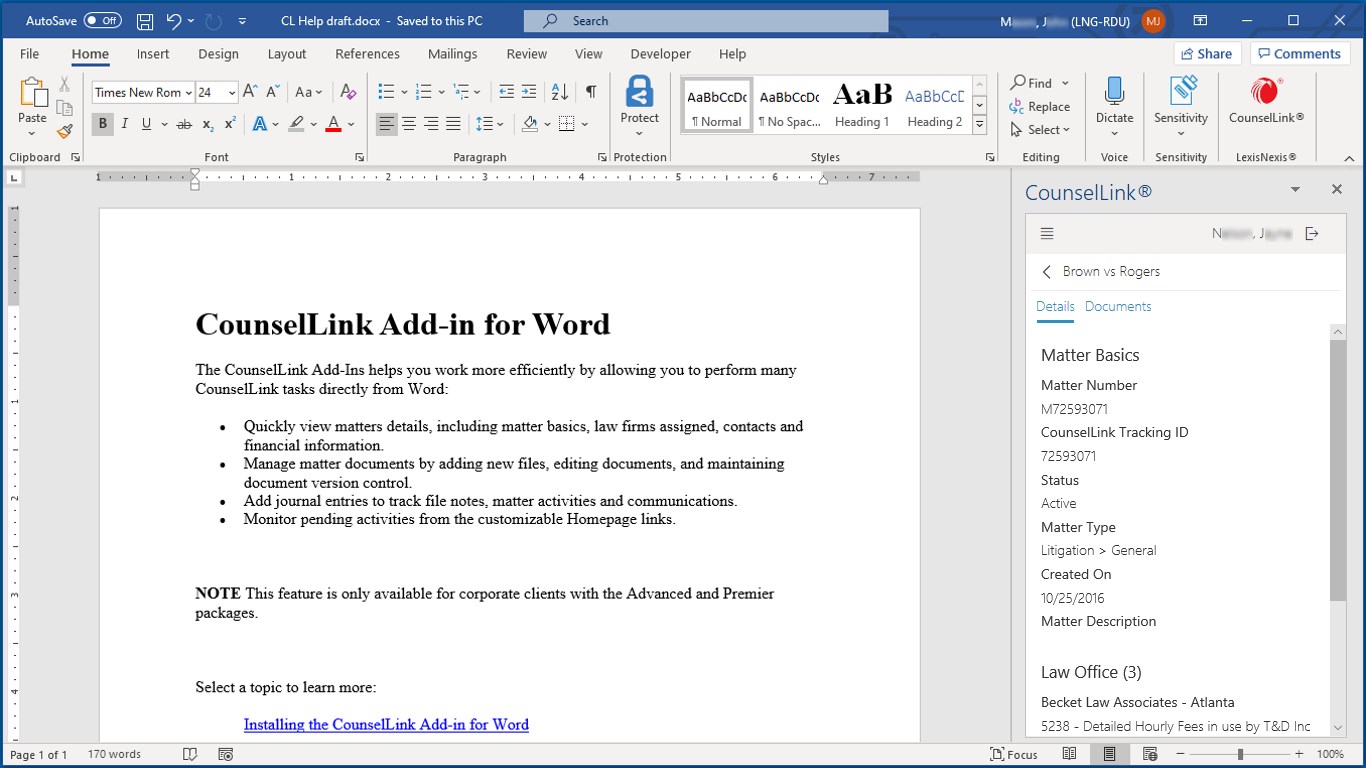The width and height of the screenshot is (1366, 768).
Task: Switch to the Insert ribbon tab
Action: point(153,54)
